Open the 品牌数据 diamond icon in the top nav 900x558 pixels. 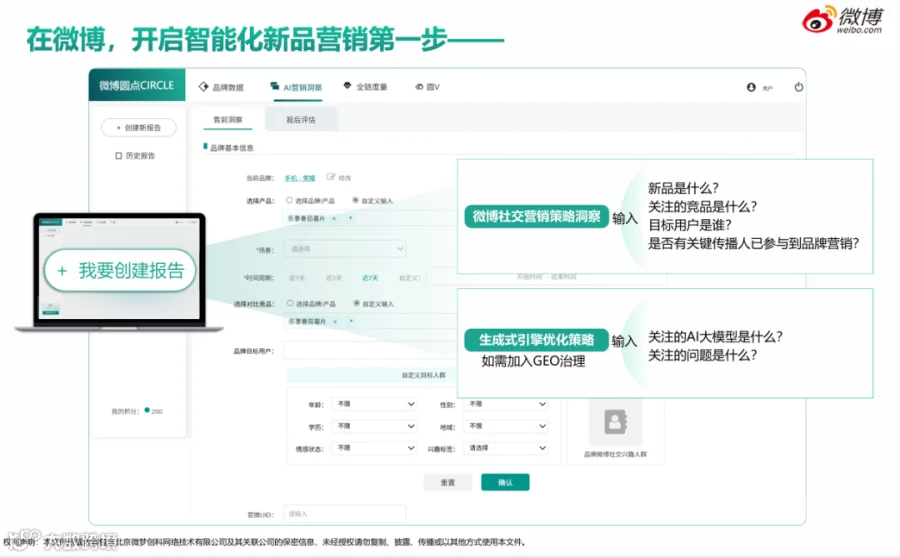pyautogui.click(x=203, y=87)
